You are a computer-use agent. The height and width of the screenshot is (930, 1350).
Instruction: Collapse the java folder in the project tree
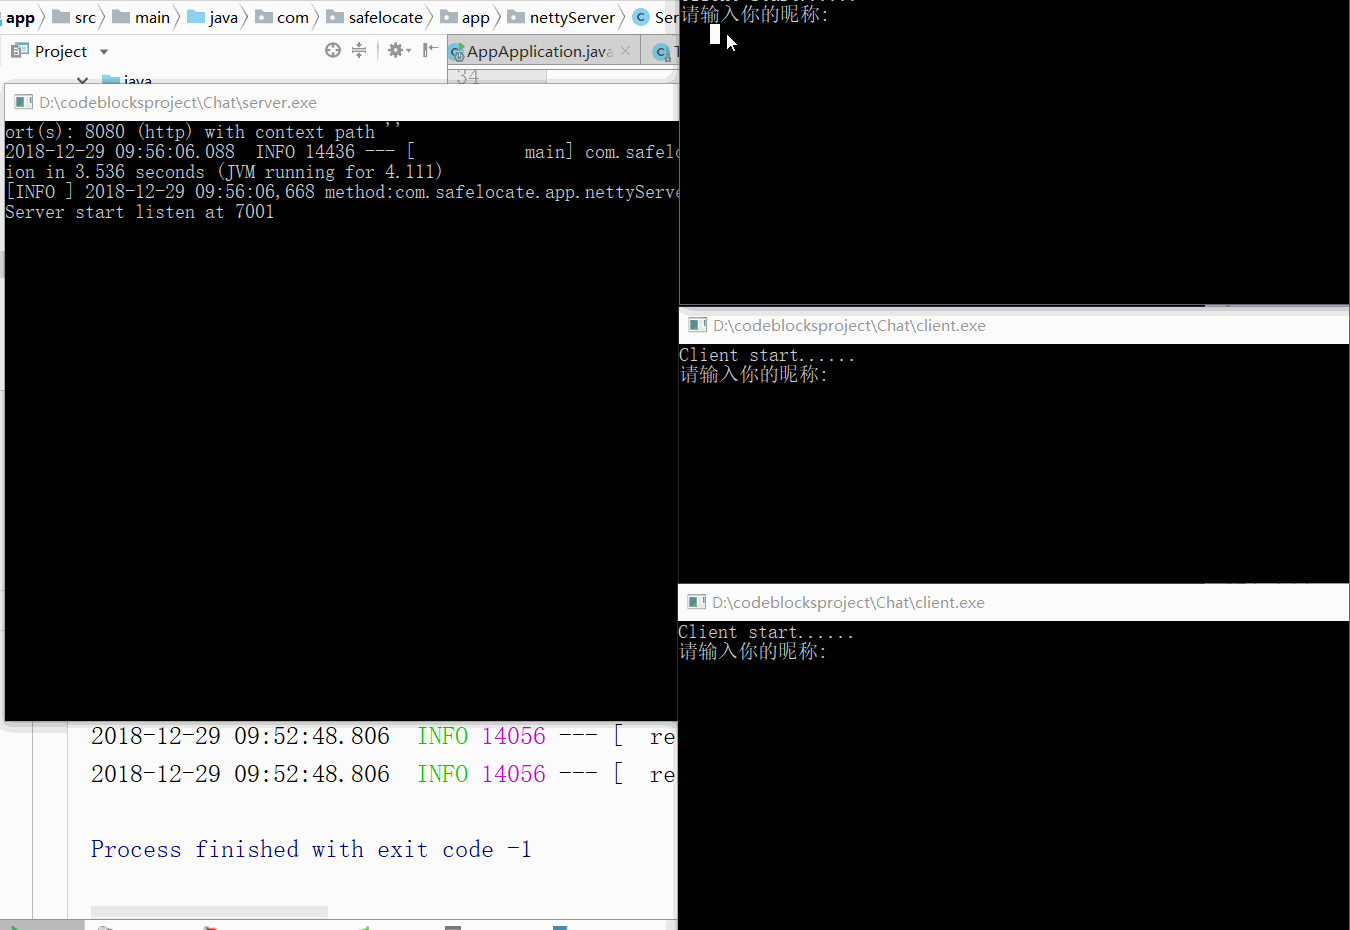pos(82,80)
